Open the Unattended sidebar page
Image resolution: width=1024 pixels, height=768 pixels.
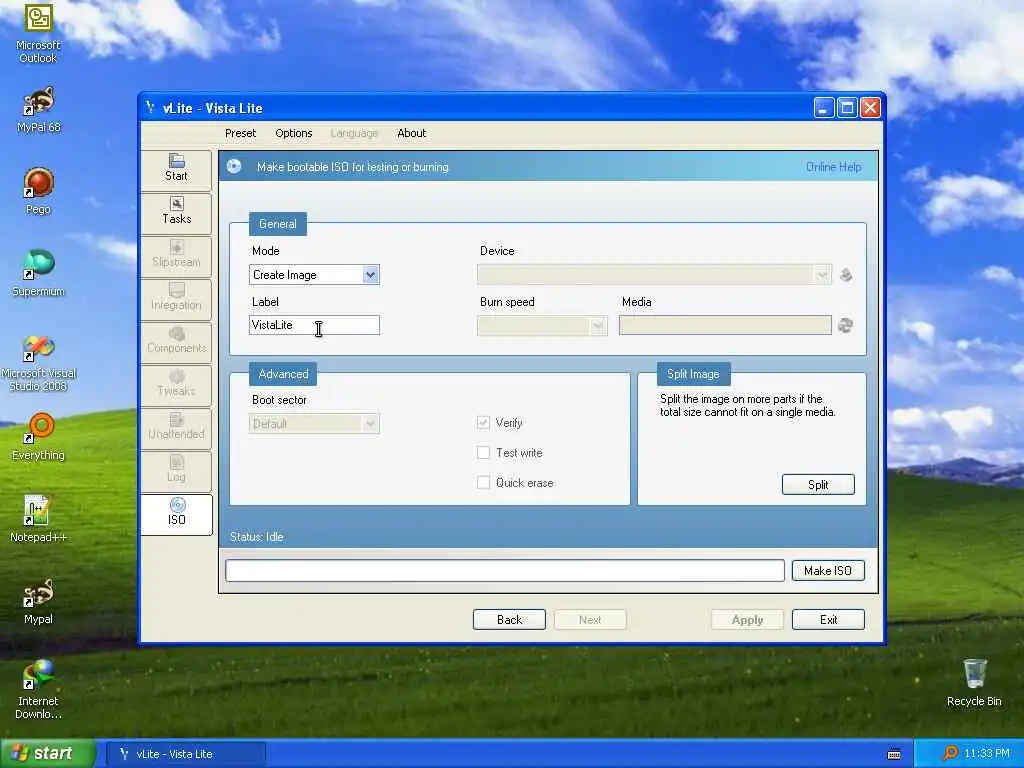pos(176,428)
